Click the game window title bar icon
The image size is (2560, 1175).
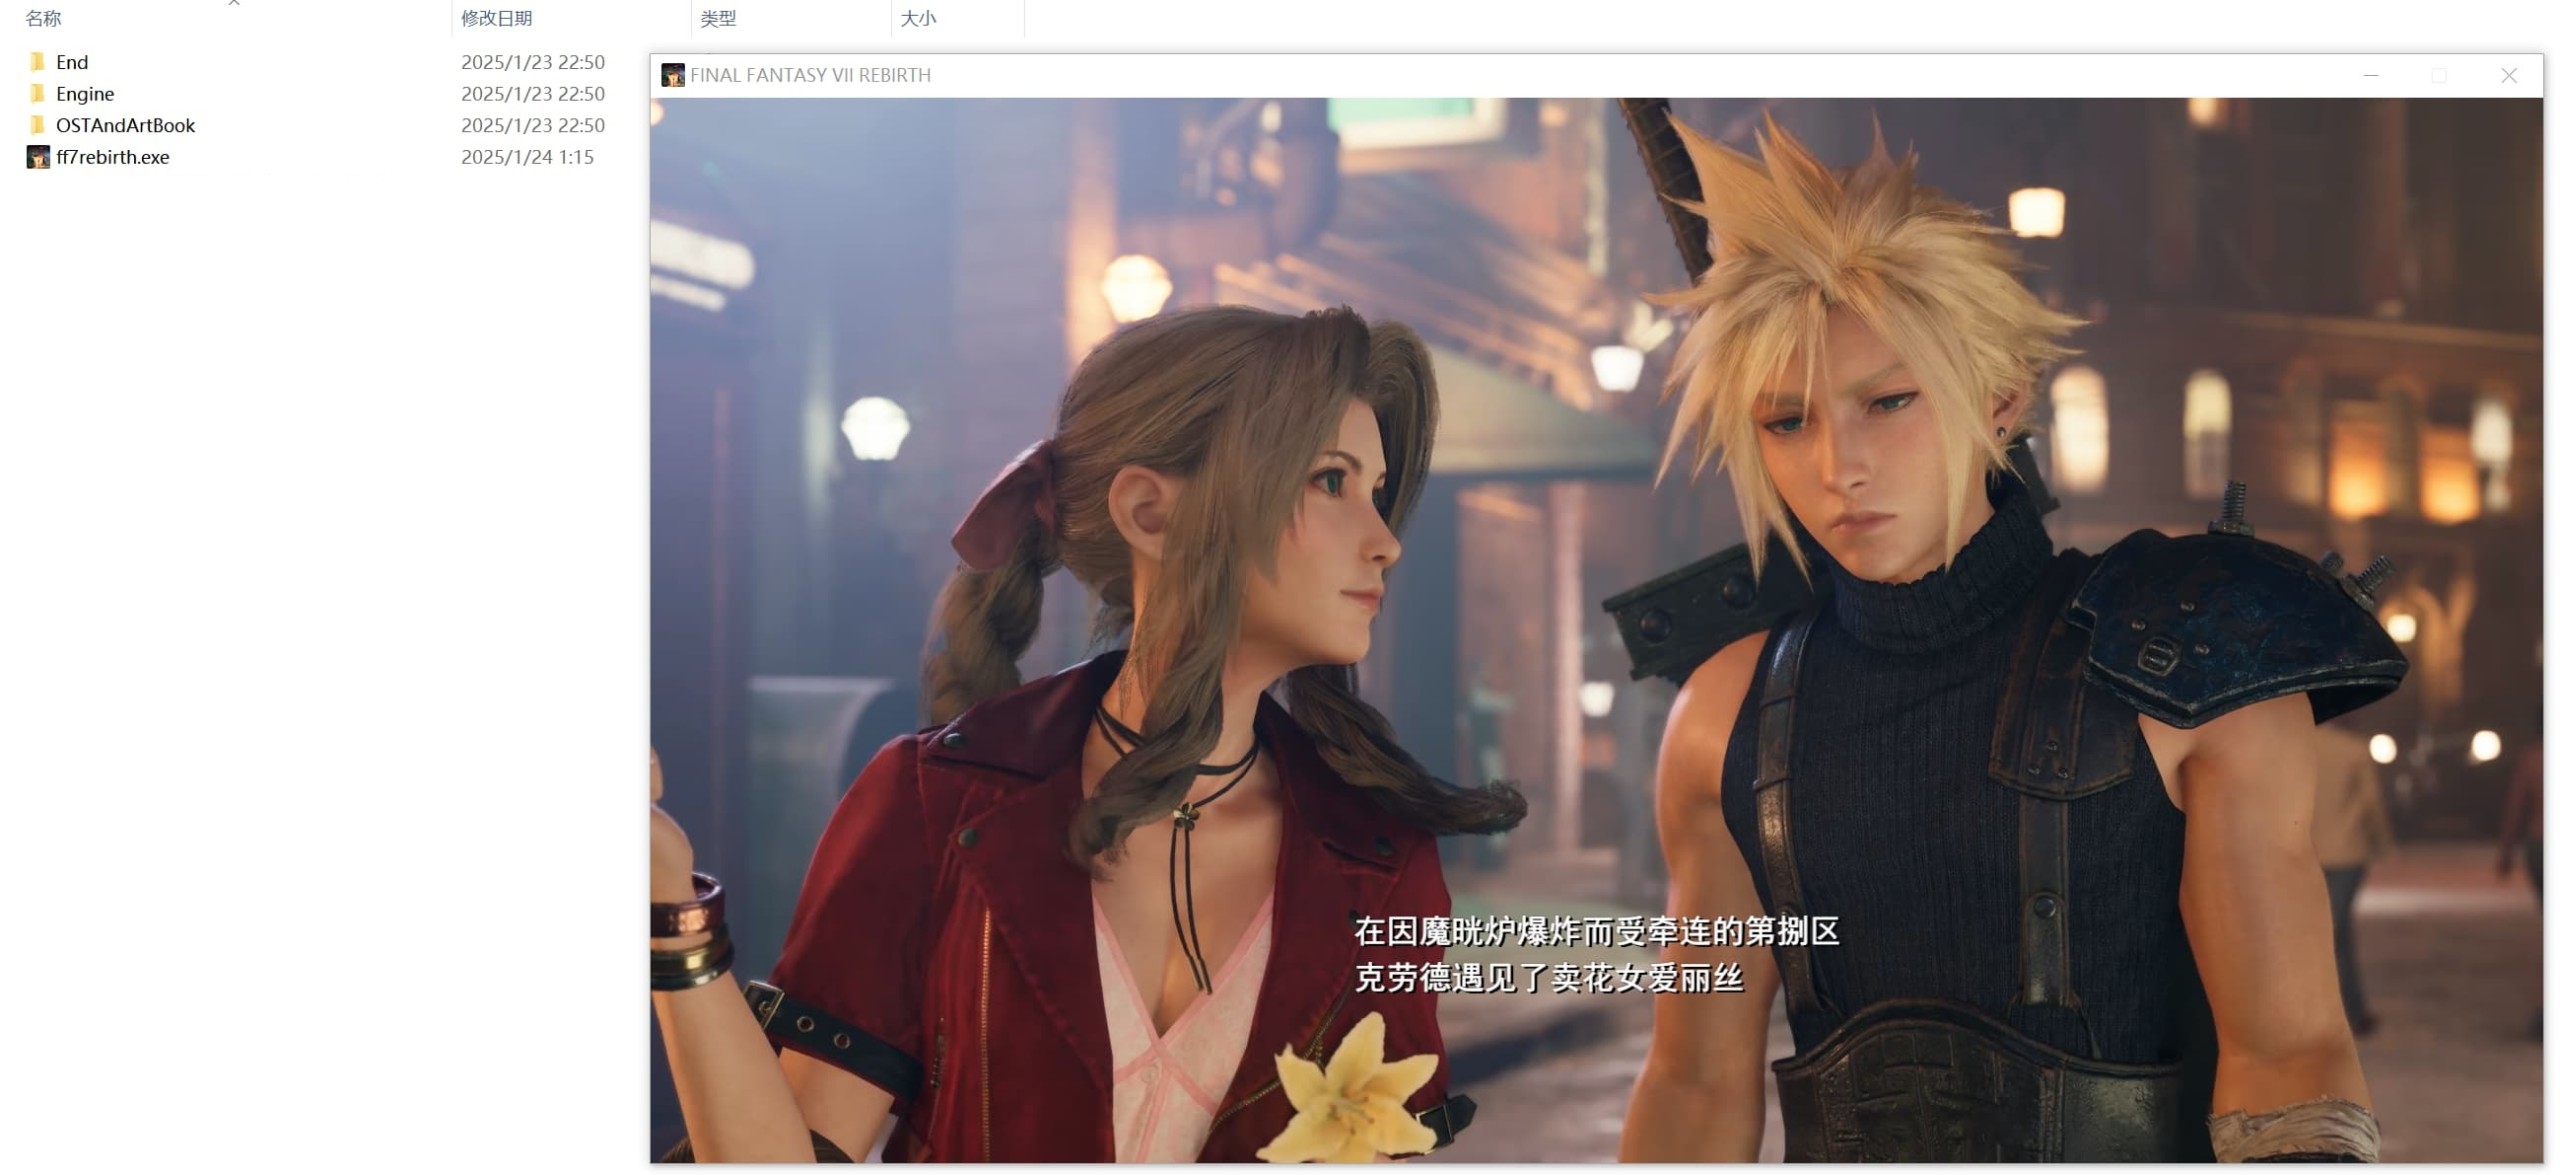pyautogui.click(x=673, y=75)
